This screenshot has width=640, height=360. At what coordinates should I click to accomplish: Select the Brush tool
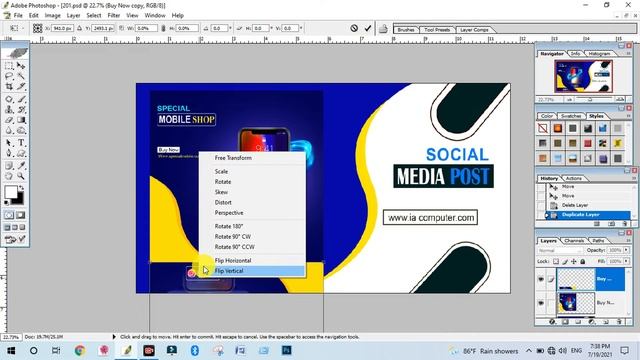(x=21, y=99)
